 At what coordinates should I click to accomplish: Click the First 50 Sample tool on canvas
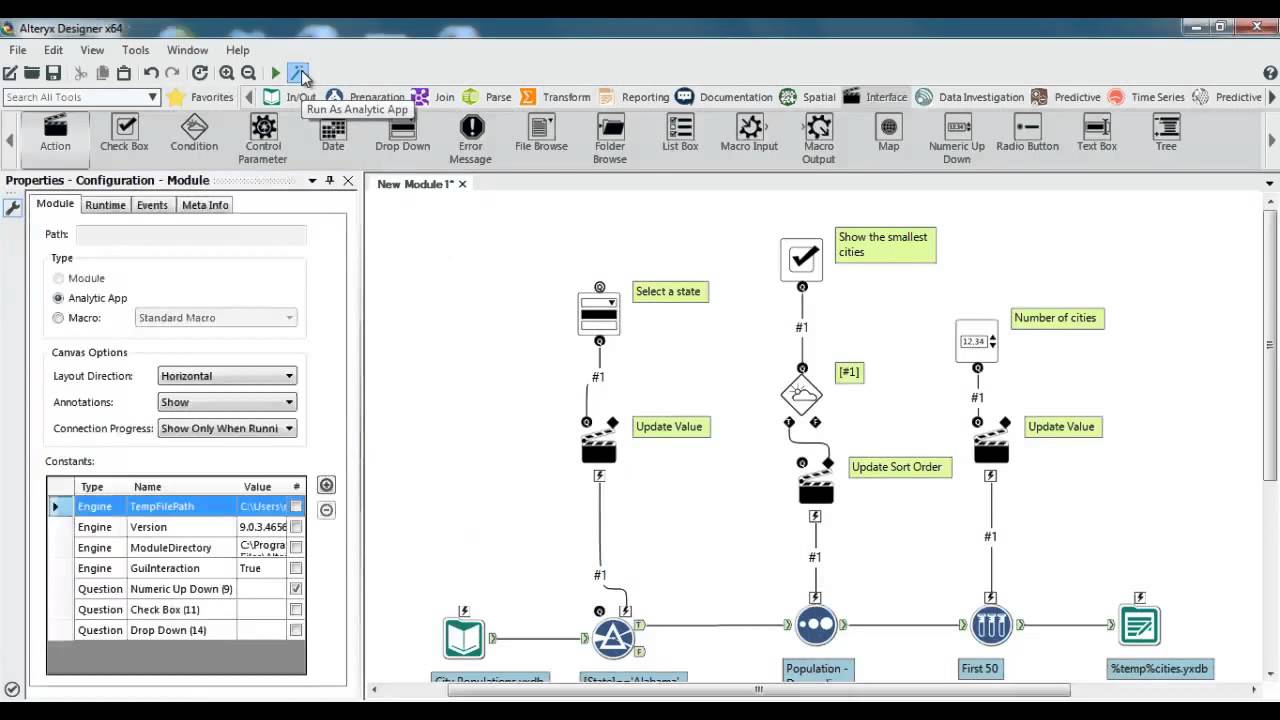(991, 625)
